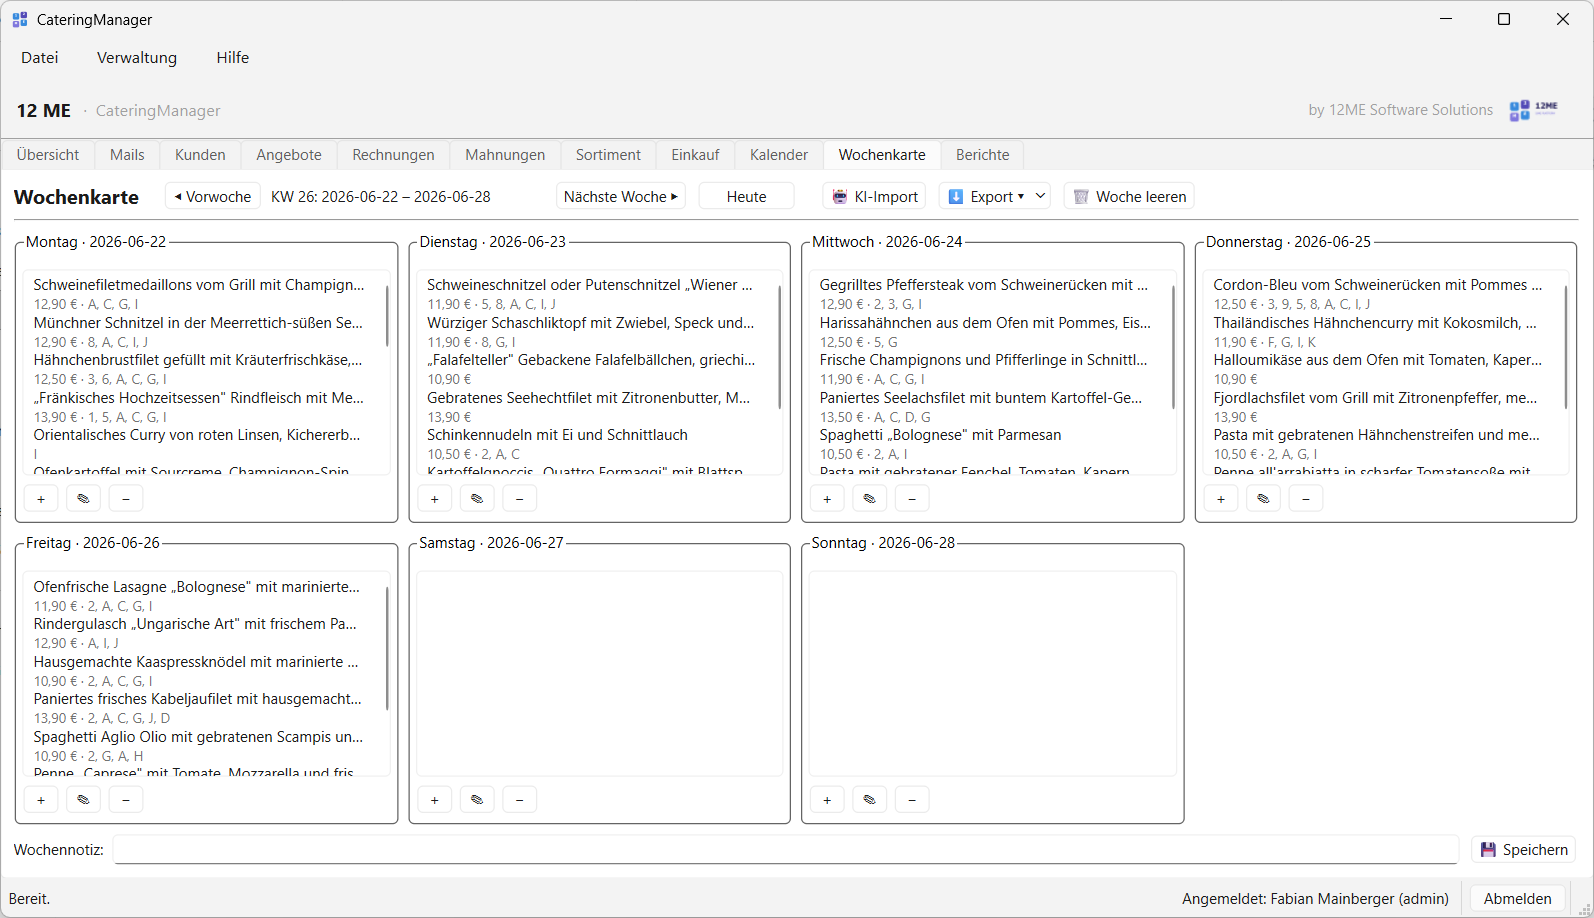The image size is (1594, 918).
Task: Expand the chevron next to Export
Action: (x=1041, y=196)
